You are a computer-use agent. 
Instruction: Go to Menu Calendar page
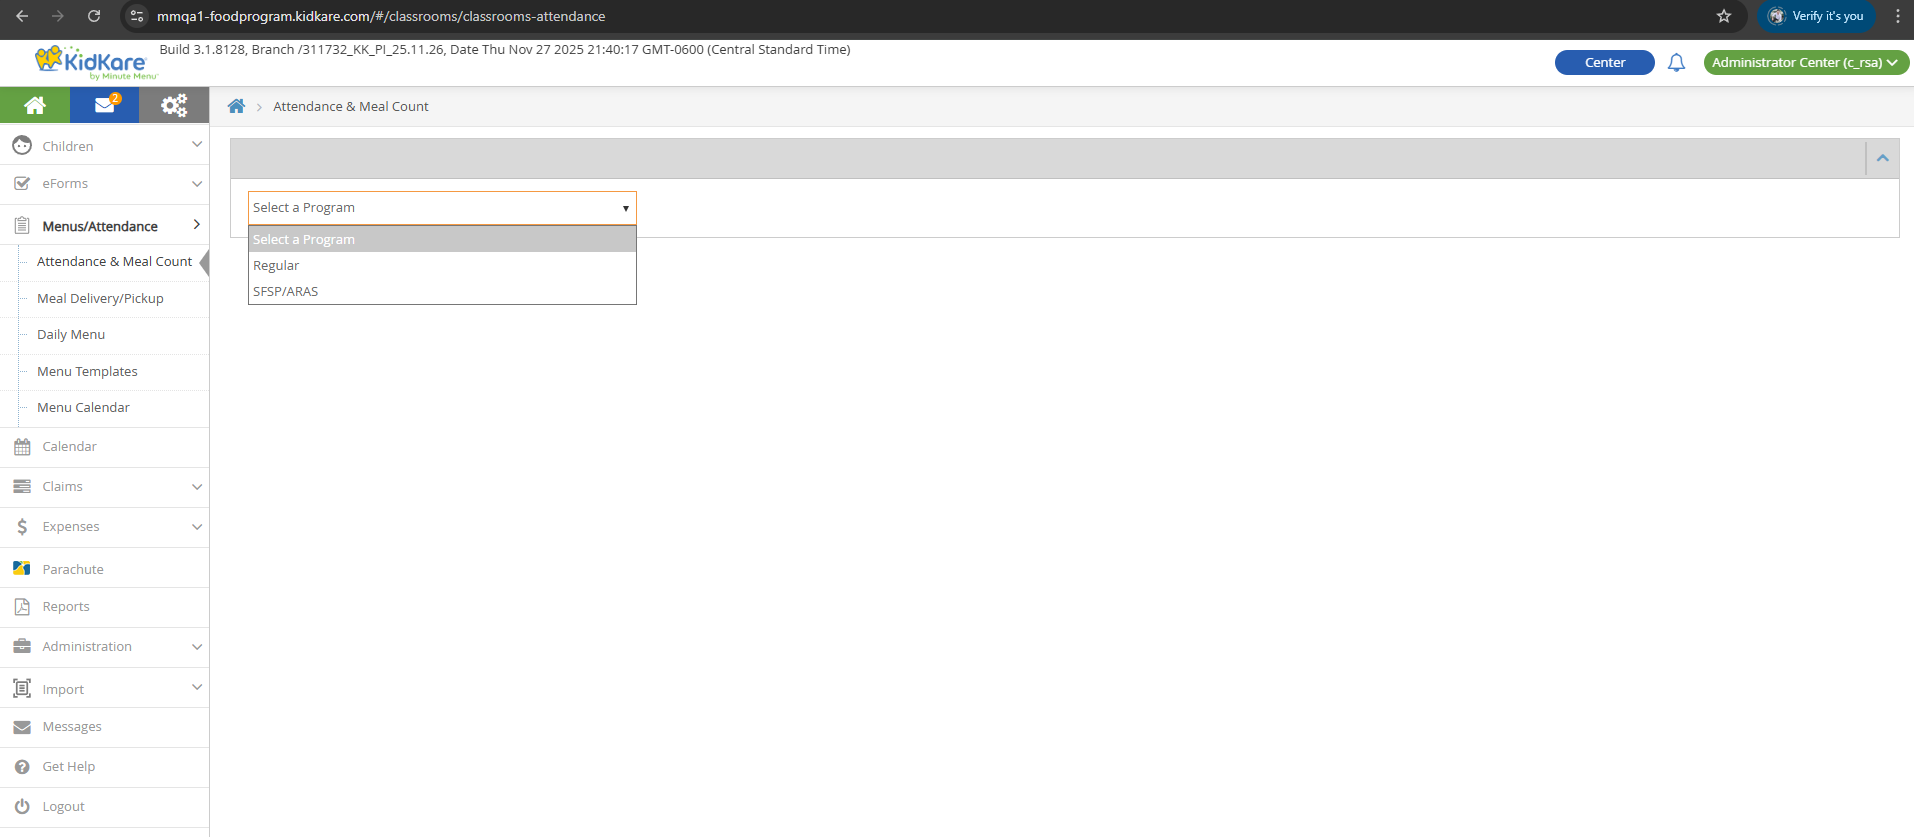coord(83,408)
